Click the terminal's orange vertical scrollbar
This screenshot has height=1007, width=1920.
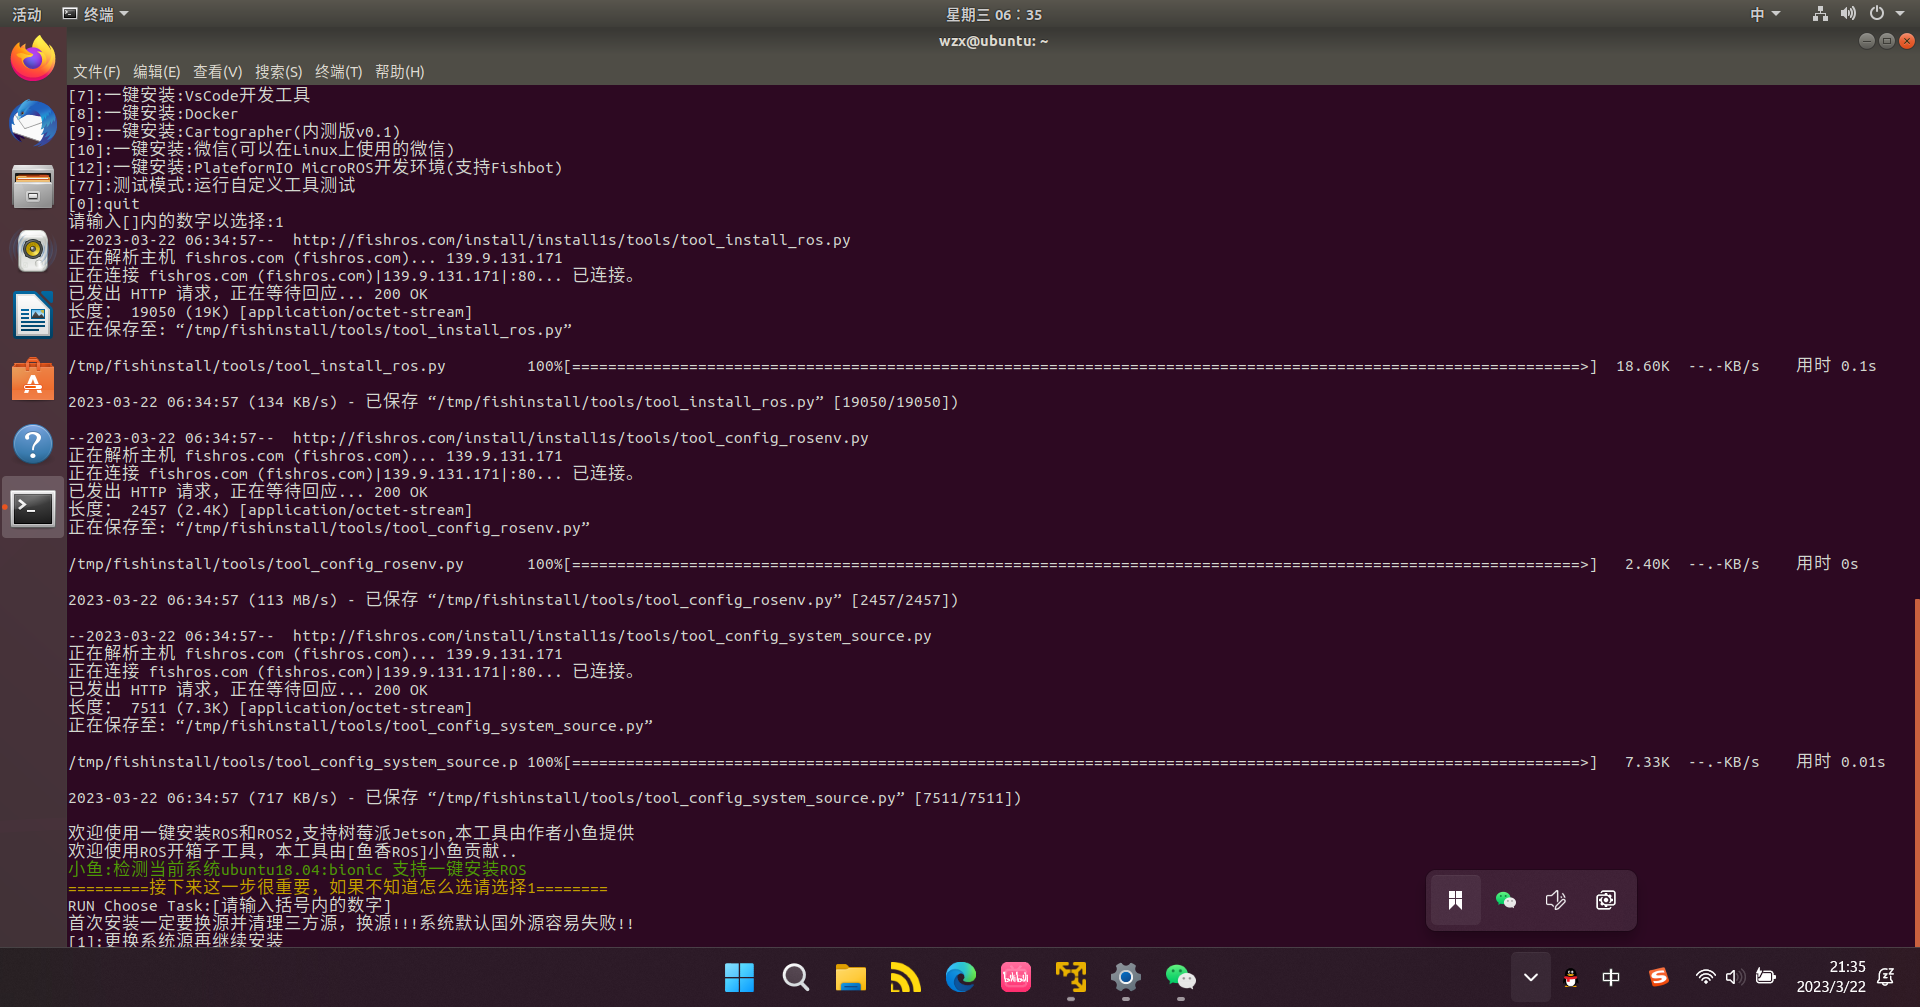[x=1916, y=772]
